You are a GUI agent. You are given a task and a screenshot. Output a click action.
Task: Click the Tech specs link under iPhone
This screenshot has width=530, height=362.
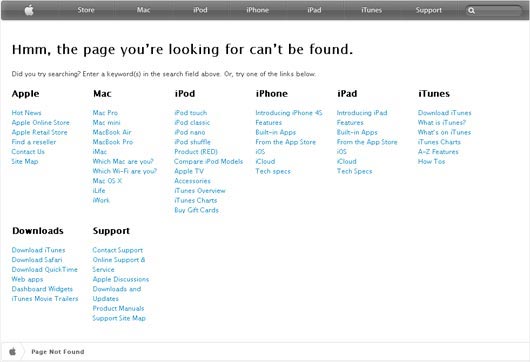tap(273, 171)
